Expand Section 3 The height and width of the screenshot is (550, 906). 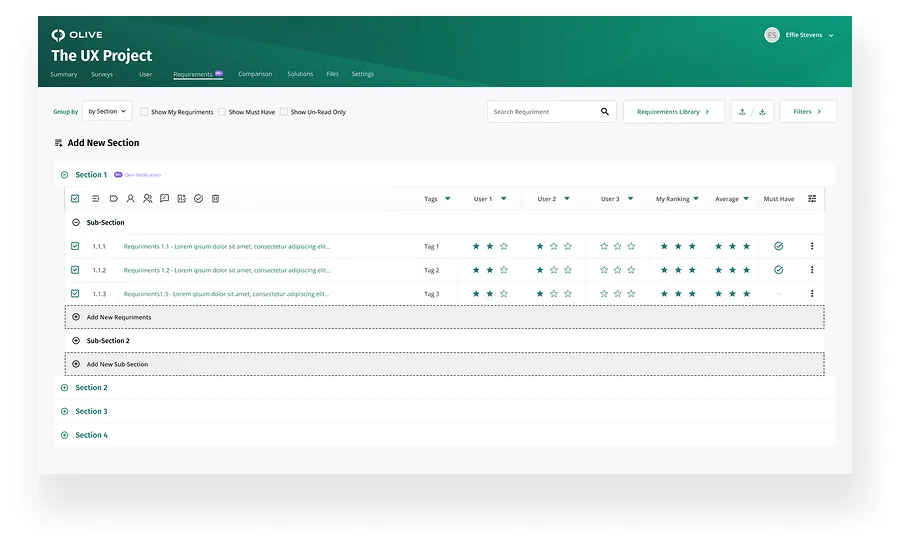coord(65,411)
